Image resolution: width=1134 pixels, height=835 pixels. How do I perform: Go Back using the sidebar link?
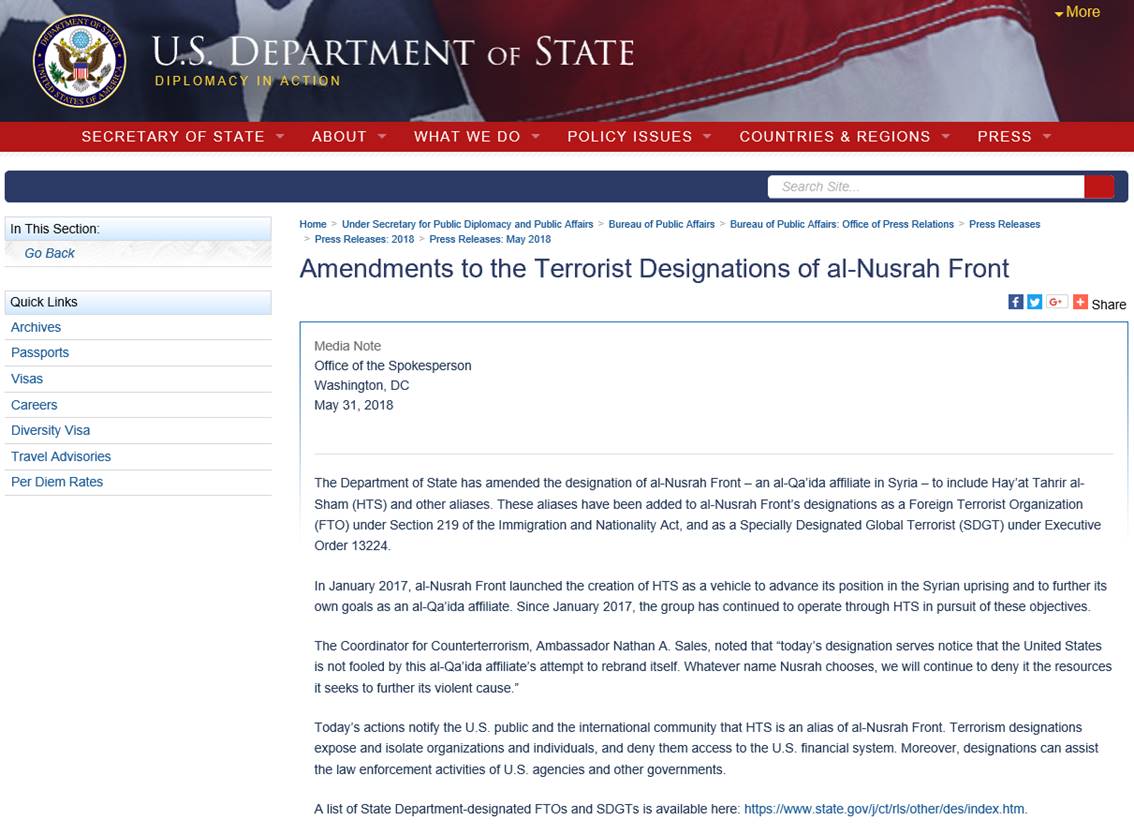tap(50, 253)
